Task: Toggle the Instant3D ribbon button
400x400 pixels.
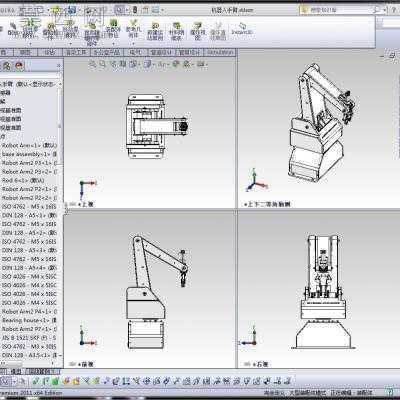Action: (242, 29)
